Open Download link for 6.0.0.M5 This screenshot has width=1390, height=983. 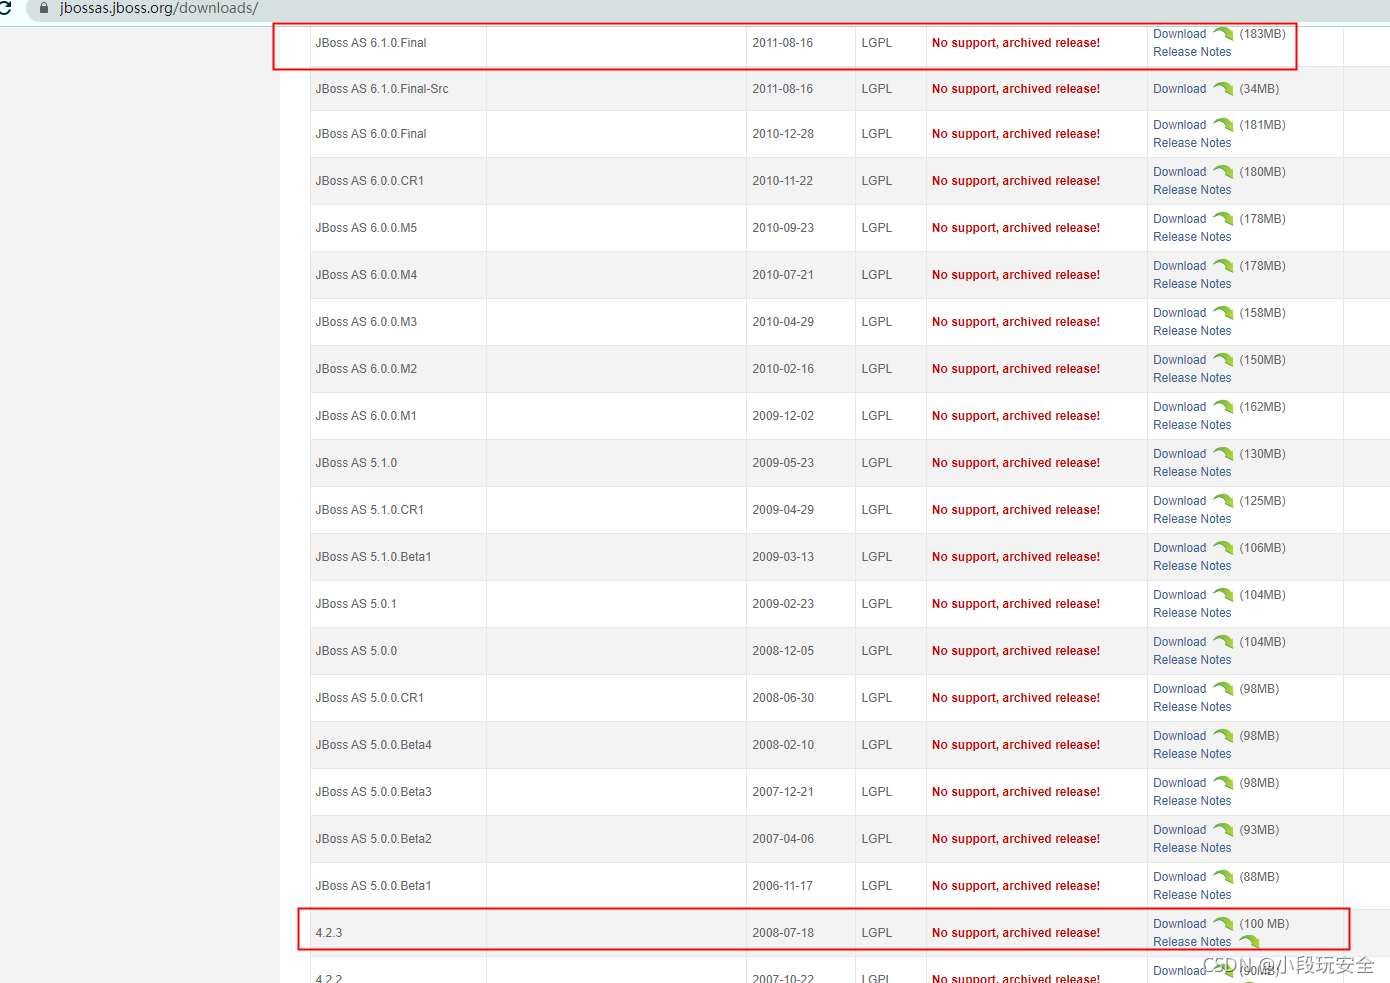click(x=1180, y=219)
